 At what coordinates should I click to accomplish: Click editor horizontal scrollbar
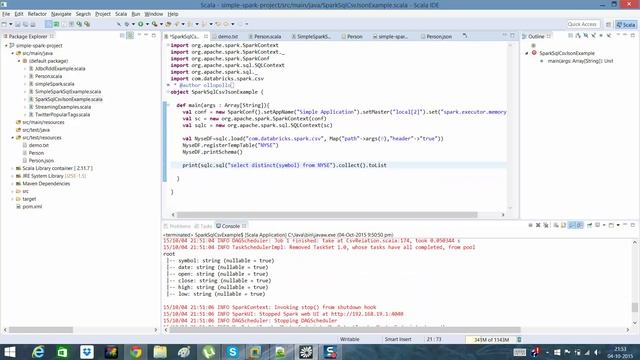(327, 215)
